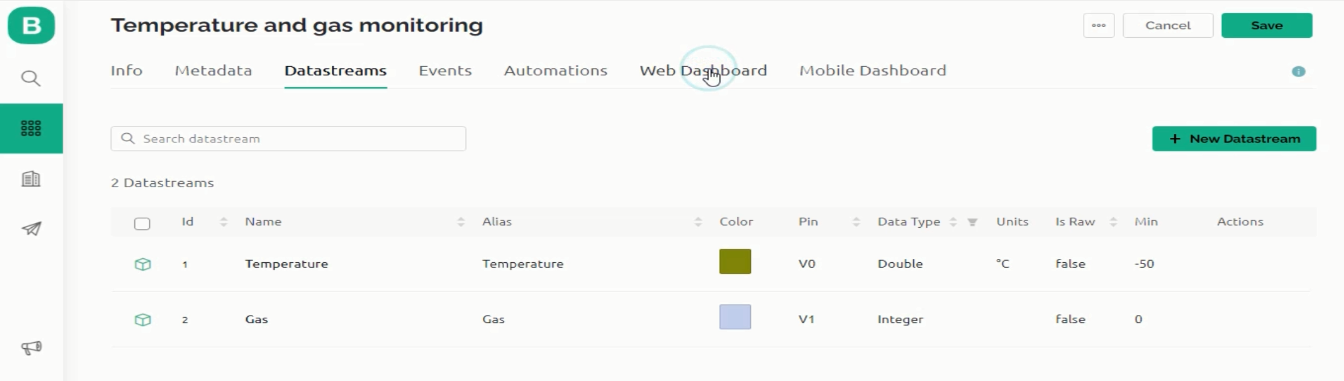Sort by Alias column arrows
Screen dimensions: 1344x381
tap(698, 222)
